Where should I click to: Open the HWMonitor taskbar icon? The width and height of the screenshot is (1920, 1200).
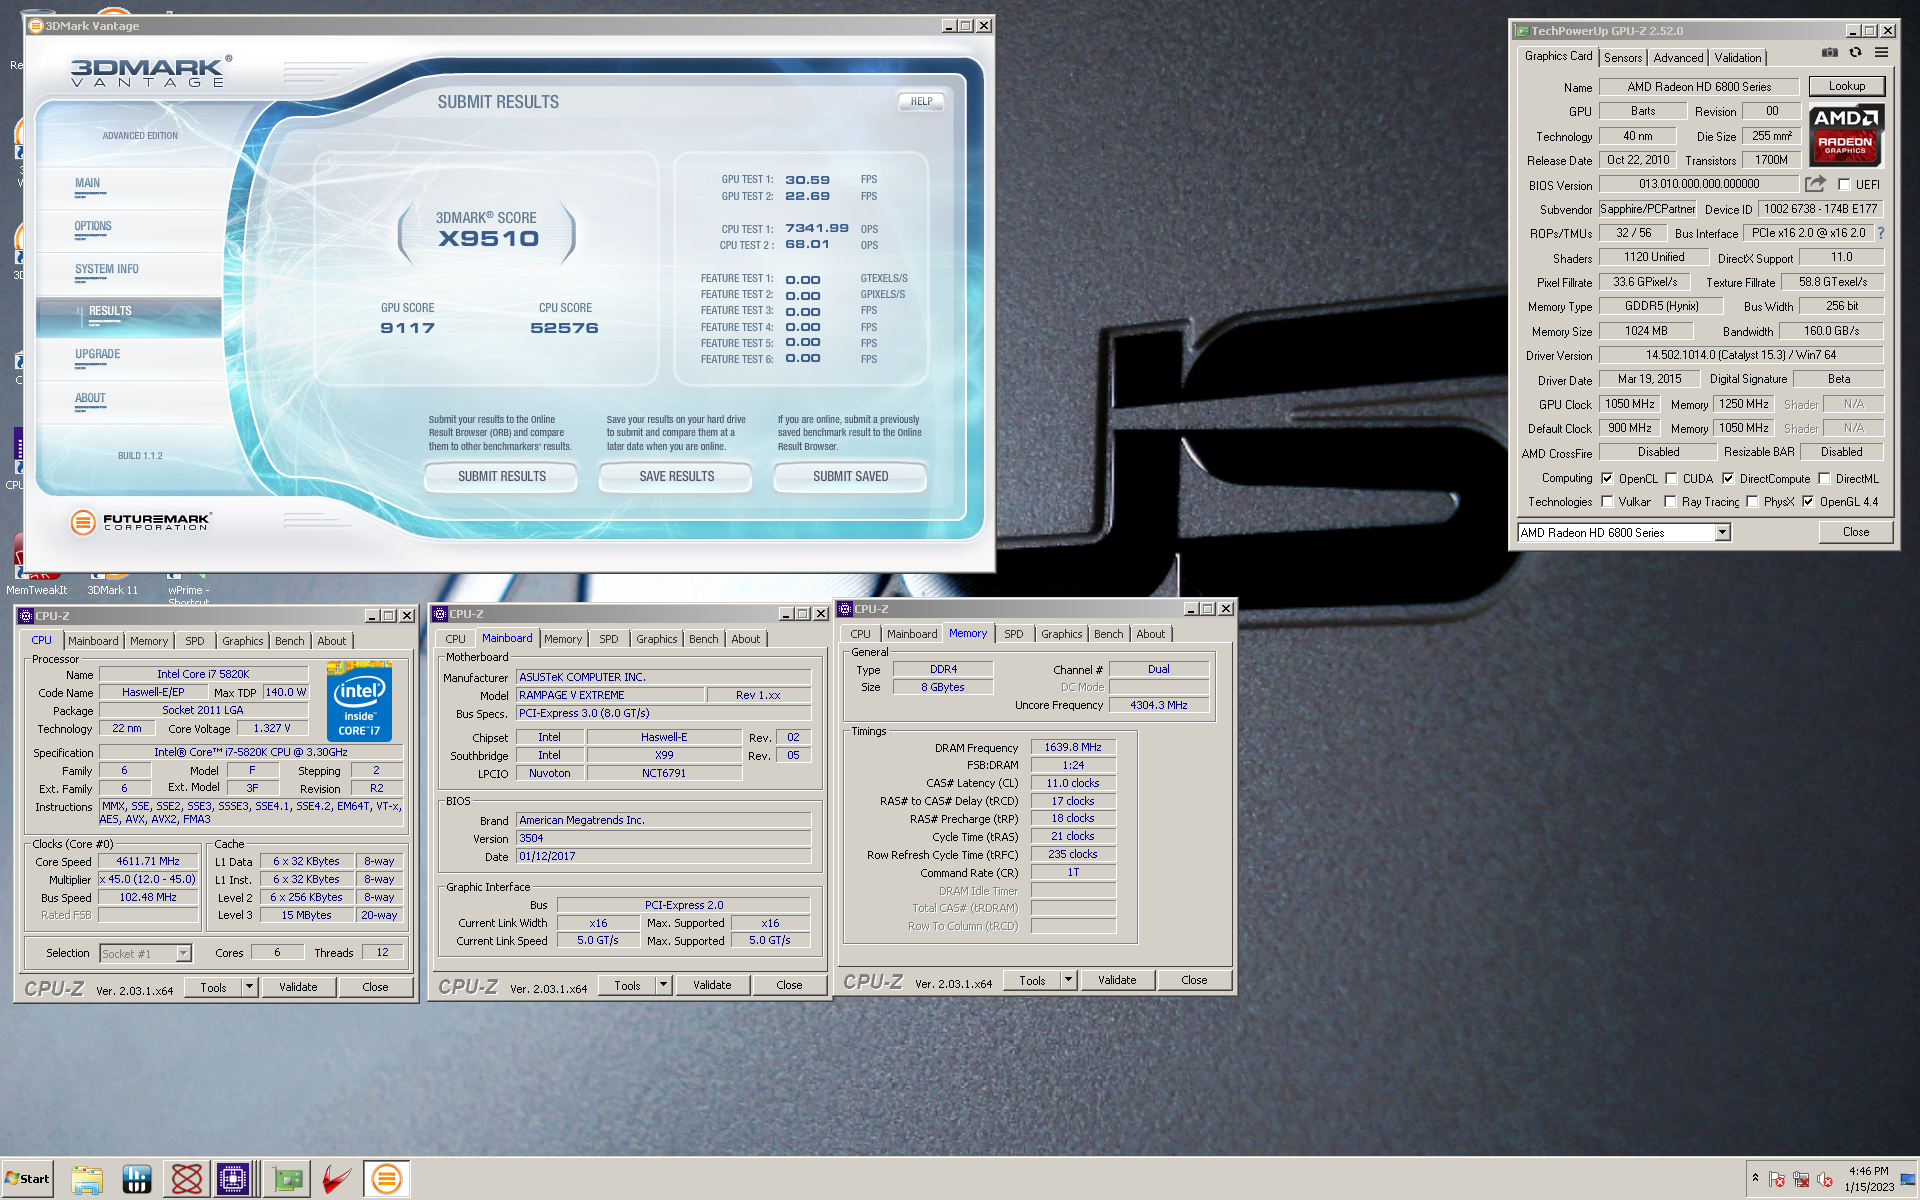(137, 1179)
